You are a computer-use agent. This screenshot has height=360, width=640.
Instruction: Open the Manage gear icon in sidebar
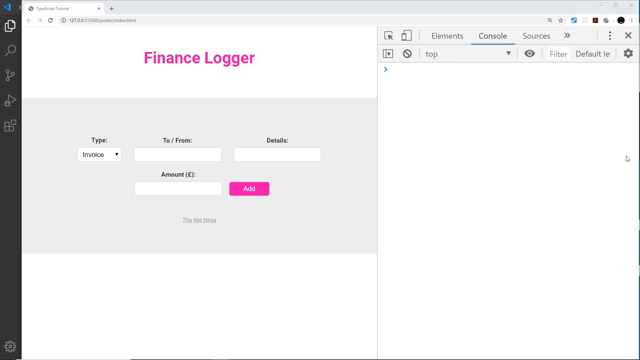(x=10, y=347)
